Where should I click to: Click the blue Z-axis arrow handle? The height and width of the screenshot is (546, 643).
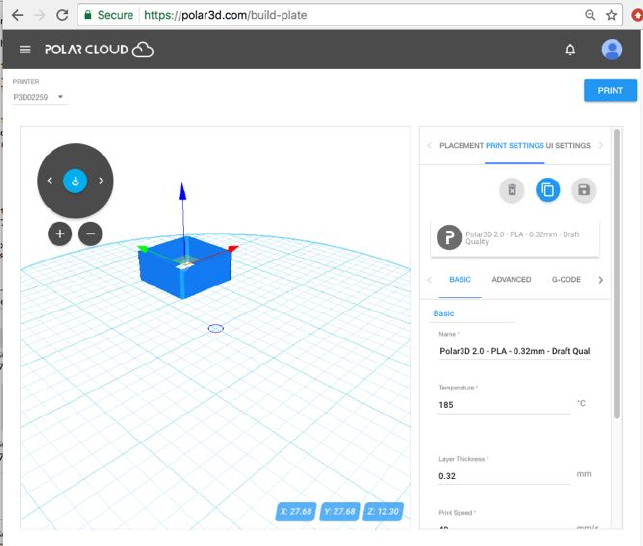click(x=182, y=191)
